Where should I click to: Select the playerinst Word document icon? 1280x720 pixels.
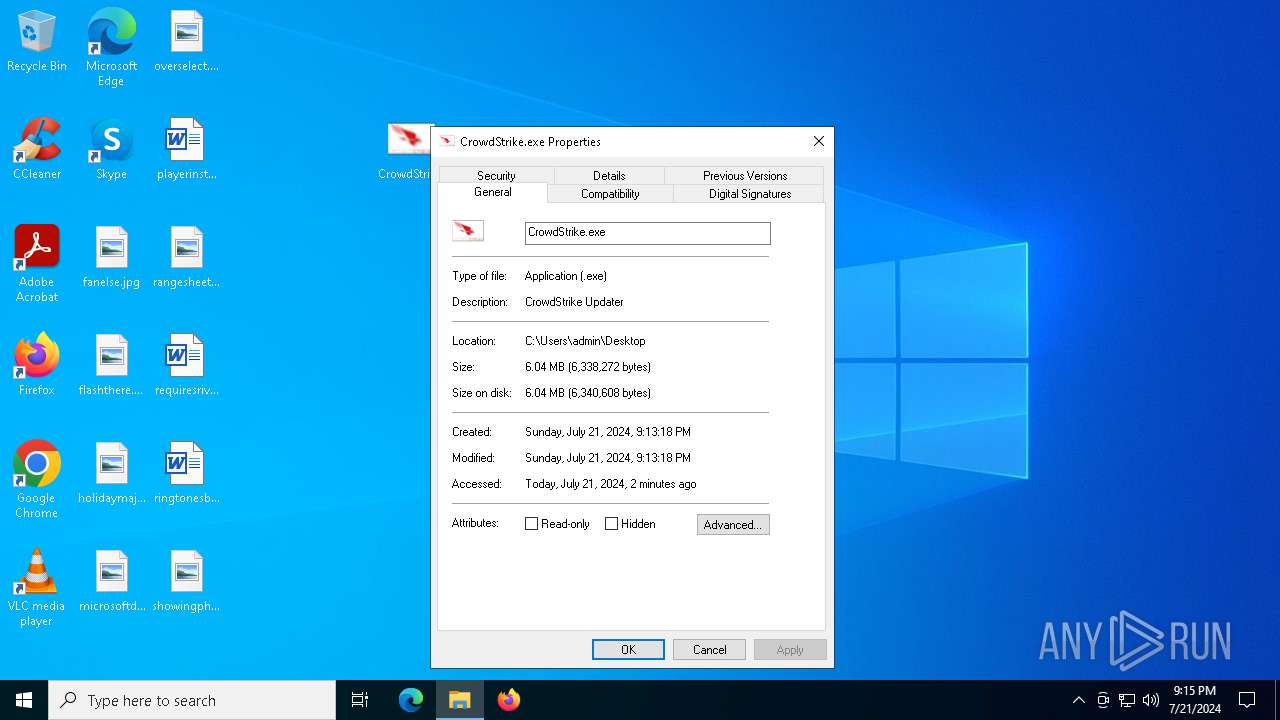coord(186,149)
